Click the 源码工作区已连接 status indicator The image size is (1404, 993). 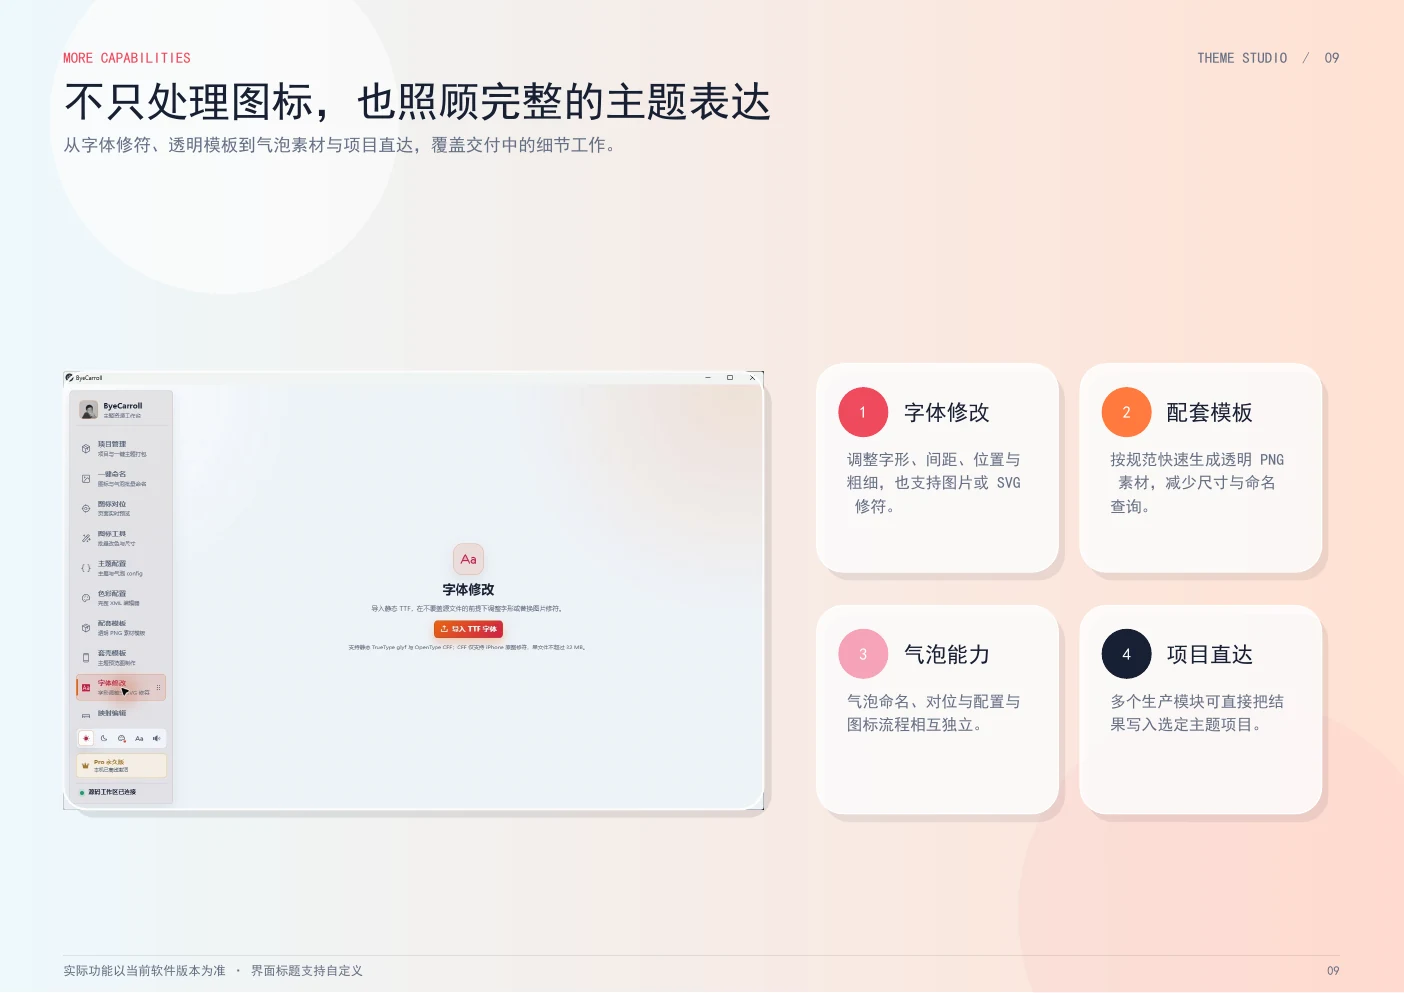pos(108,792)
